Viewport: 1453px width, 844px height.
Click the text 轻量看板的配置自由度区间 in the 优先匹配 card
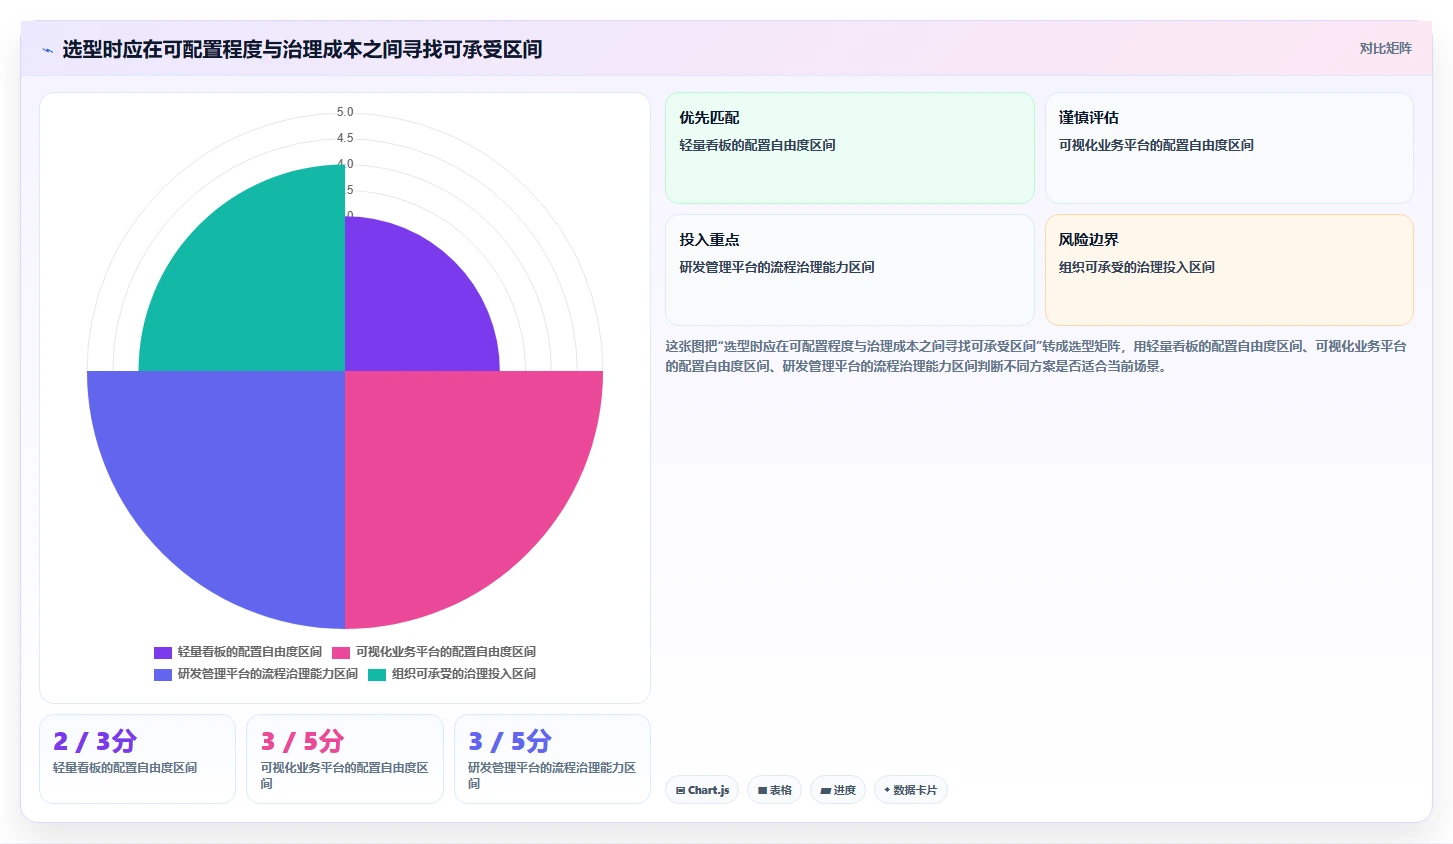pyautogui.click(x=757, y=145)
